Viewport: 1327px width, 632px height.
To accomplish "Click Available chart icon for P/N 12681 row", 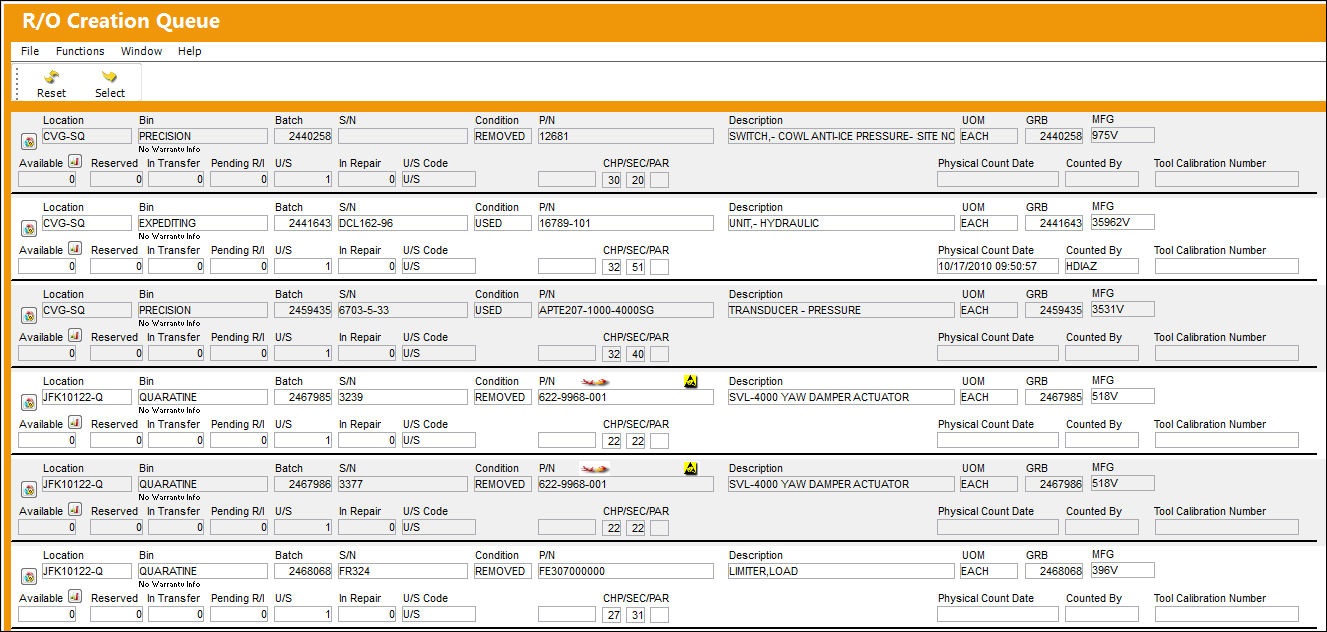I will pyautogui.click(x=75, y=162).
